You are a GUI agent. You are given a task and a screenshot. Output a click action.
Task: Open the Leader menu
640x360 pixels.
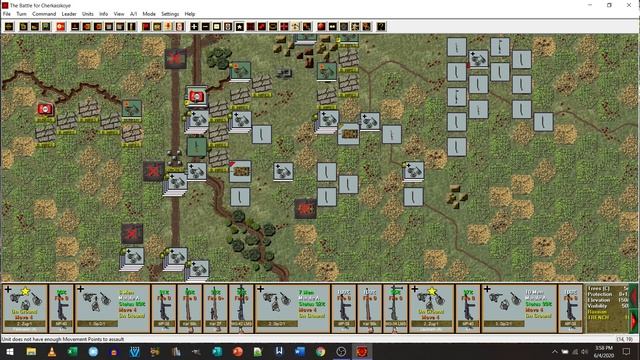pos(69,14)
